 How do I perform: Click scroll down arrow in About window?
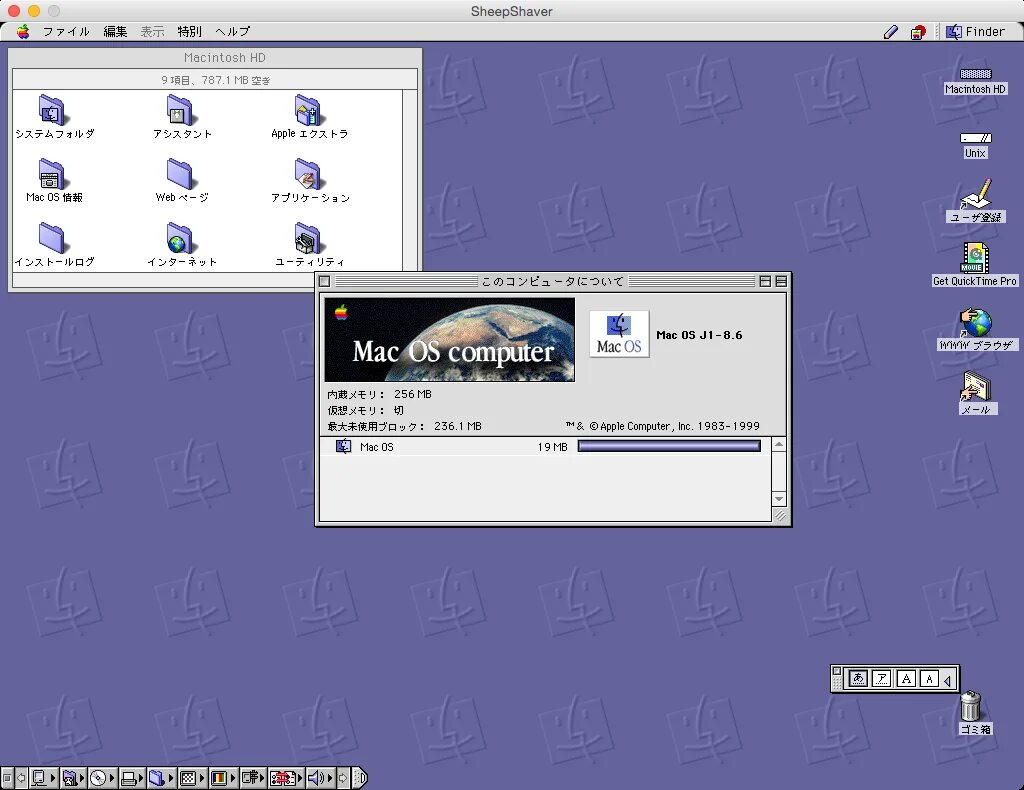click(778, 499)
